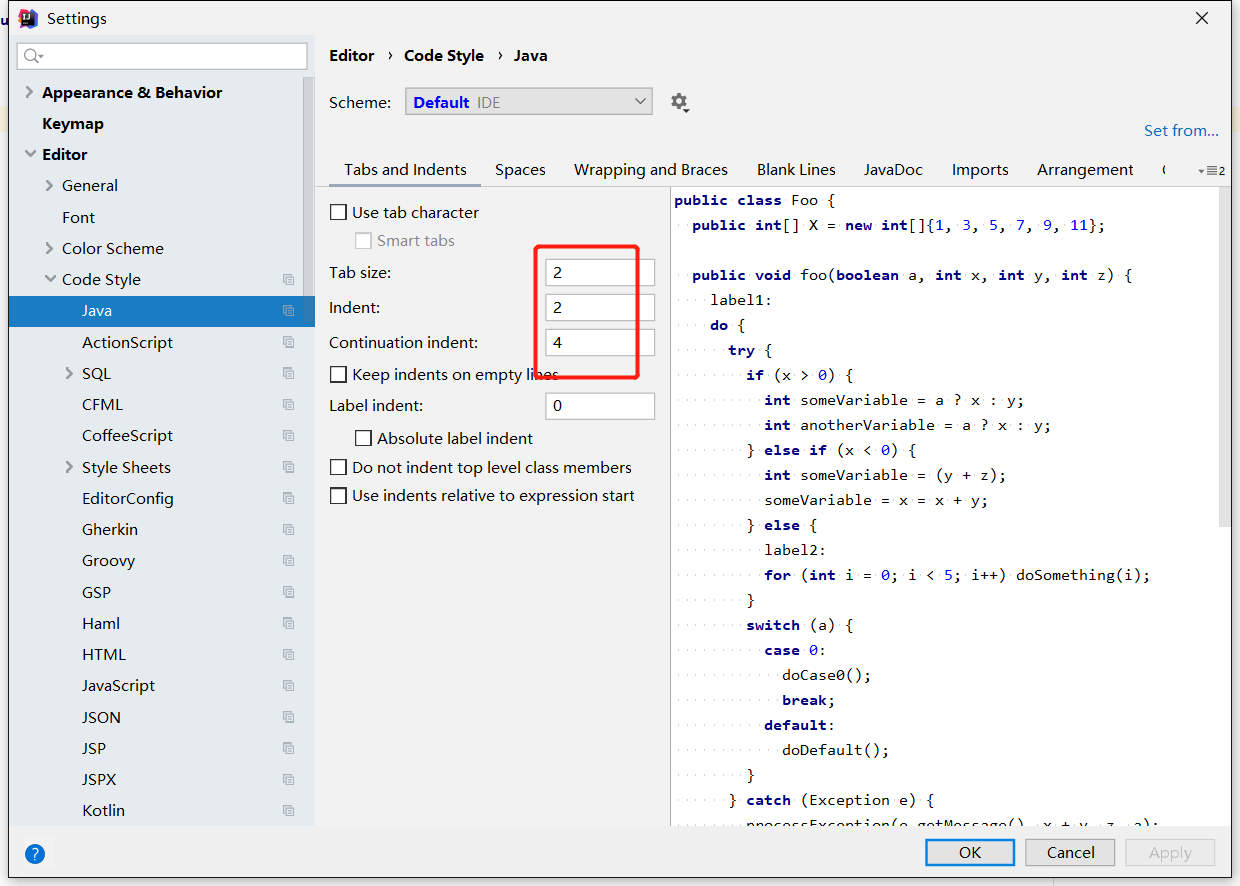This screenshot has height=886, width=1240.
Task: Click the copy icon beside Gherkin
Action: click(x=288, y=530)
